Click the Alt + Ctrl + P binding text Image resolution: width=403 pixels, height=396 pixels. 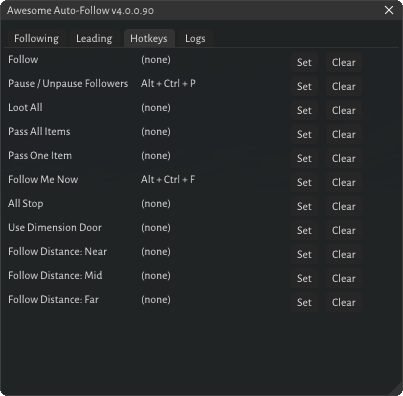(168, 83)
